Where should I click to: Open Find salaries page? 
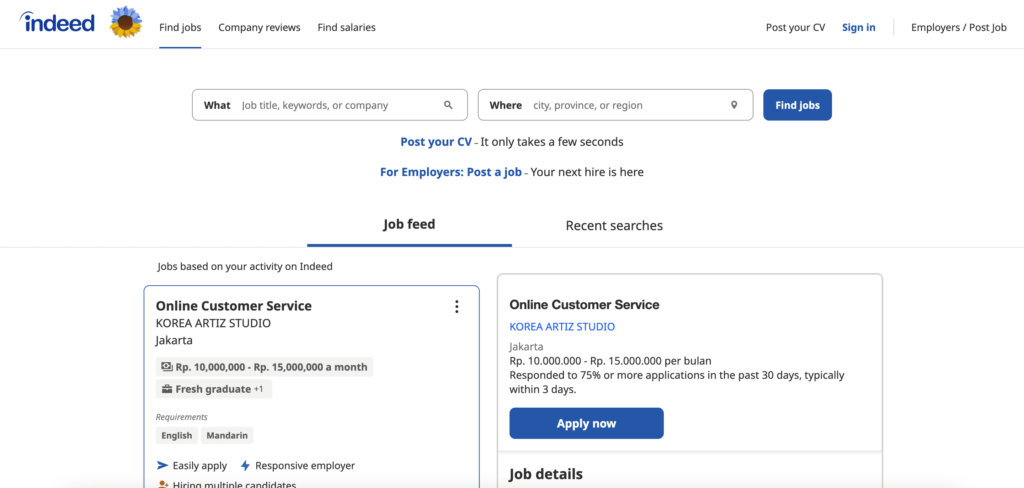[346, 27]
